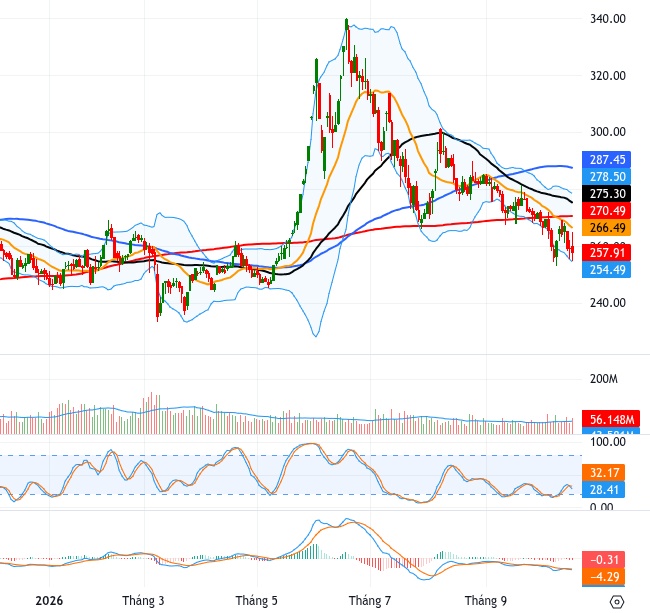Select the black 275.30 price label
This screenshot has width=650, height=613.
tap(606, 194)
